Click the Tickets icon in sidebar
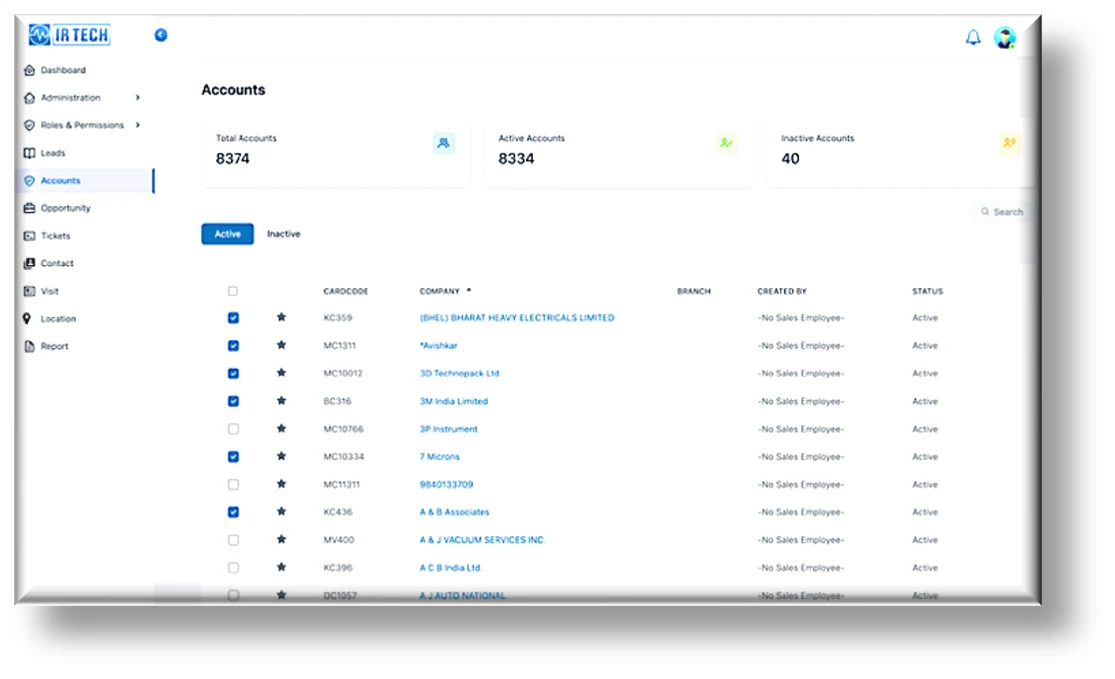 click(29, 236)
